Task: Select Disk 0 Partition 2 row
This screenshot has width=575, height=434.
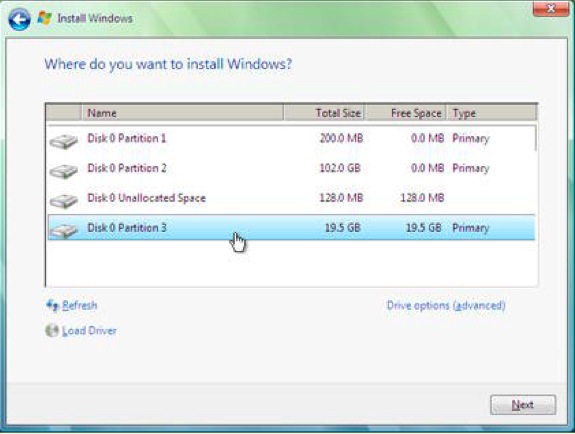Action: point(291,168)
